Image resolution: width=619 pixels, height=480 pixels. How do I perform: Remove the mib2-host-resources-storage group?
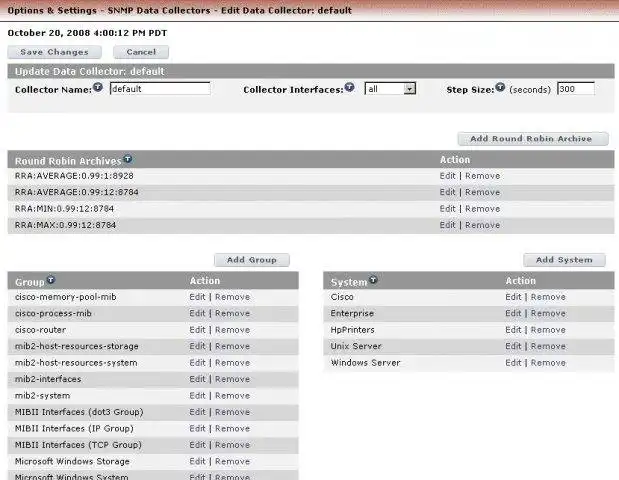[x=233, y=346]
